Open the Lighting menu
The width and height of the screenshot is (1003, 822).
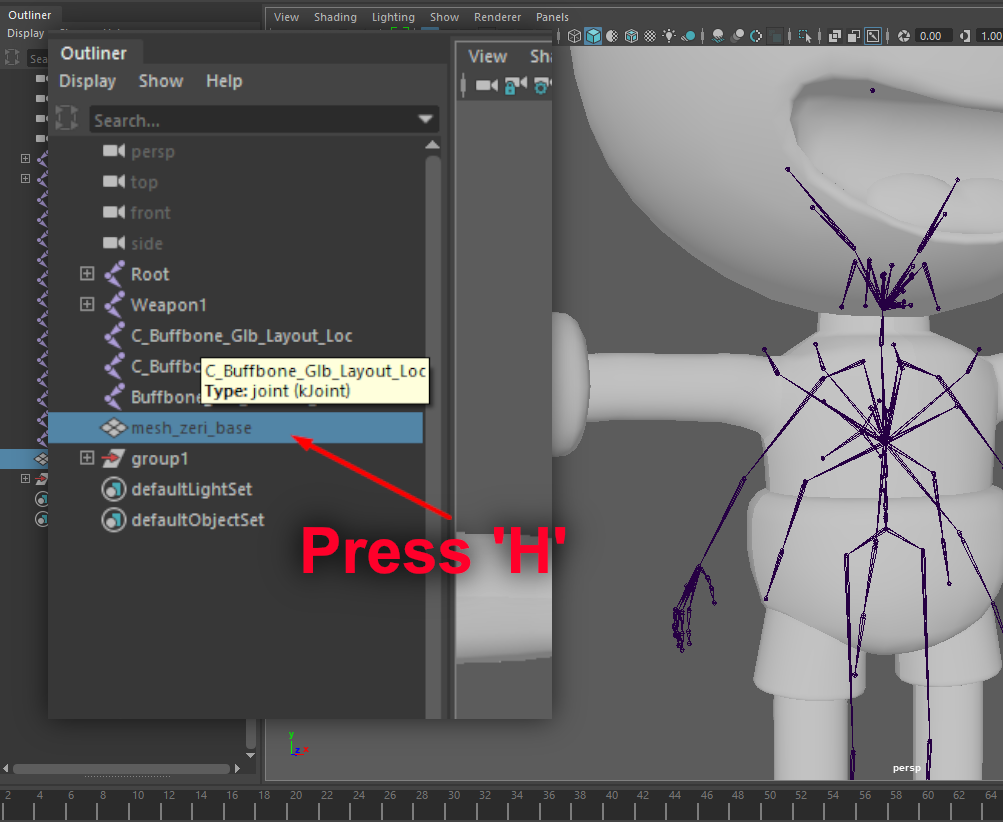click(393, 17)
